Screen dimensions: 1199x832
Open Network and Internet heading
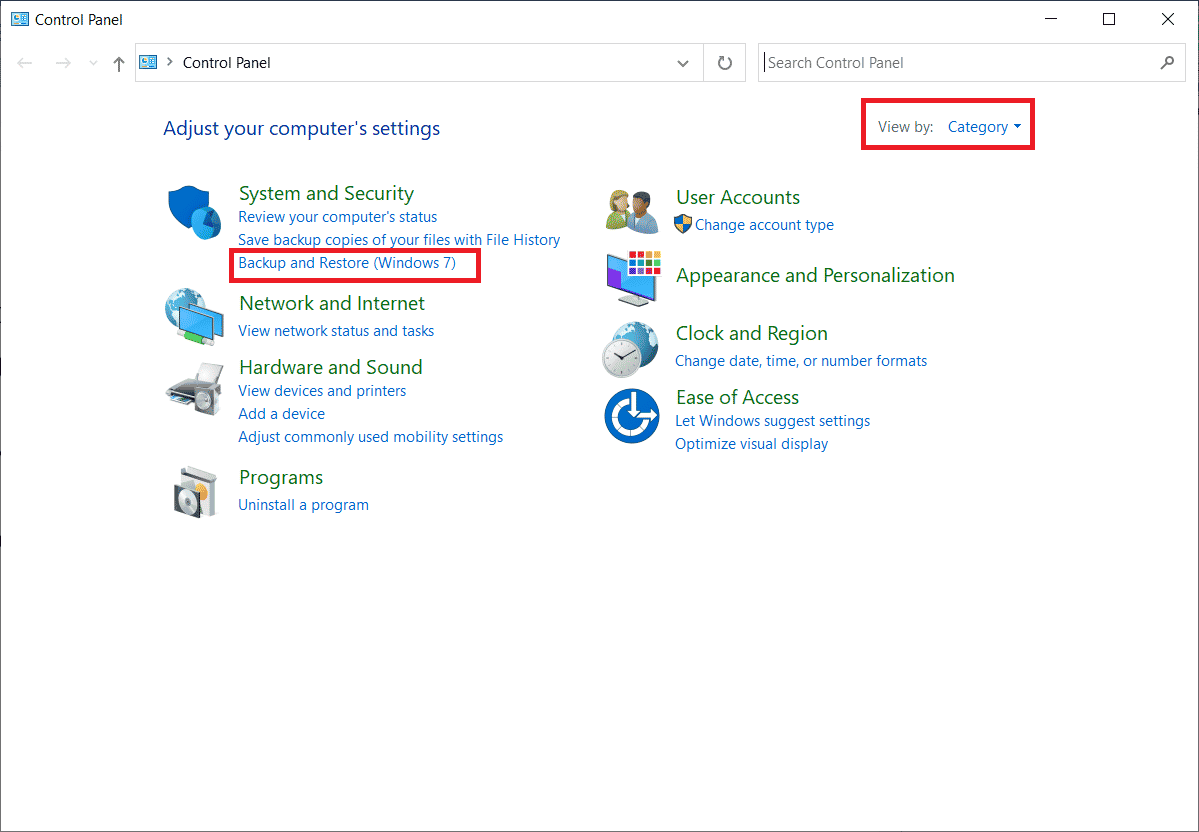tap(332, 304)
